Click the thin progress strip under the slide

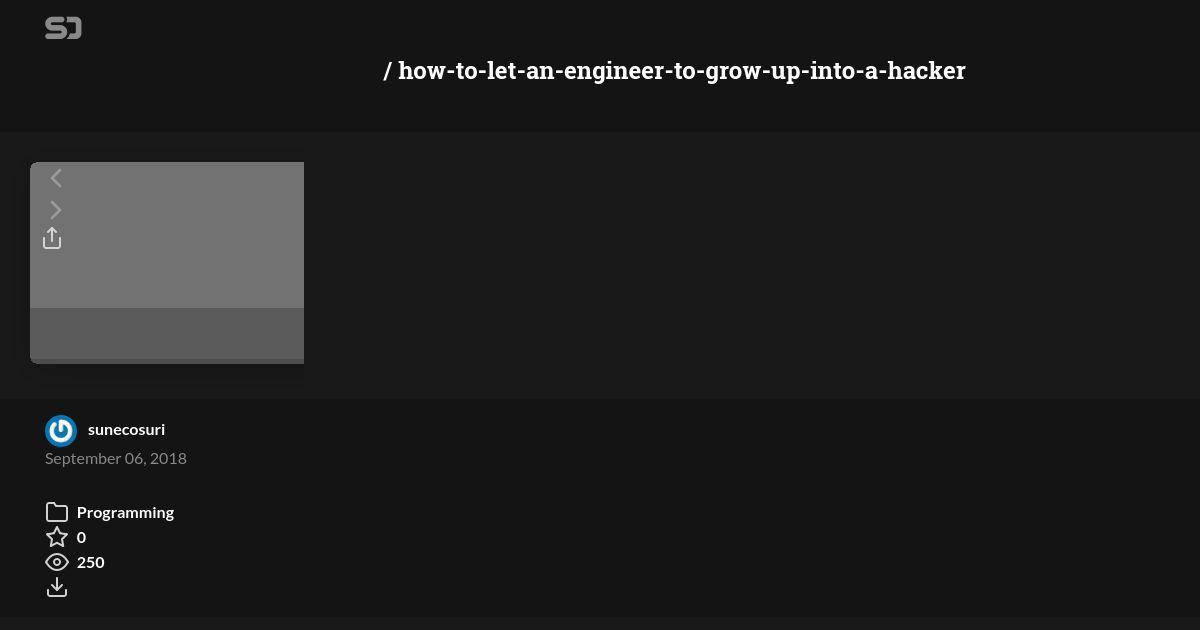click(x=167, y=361)
